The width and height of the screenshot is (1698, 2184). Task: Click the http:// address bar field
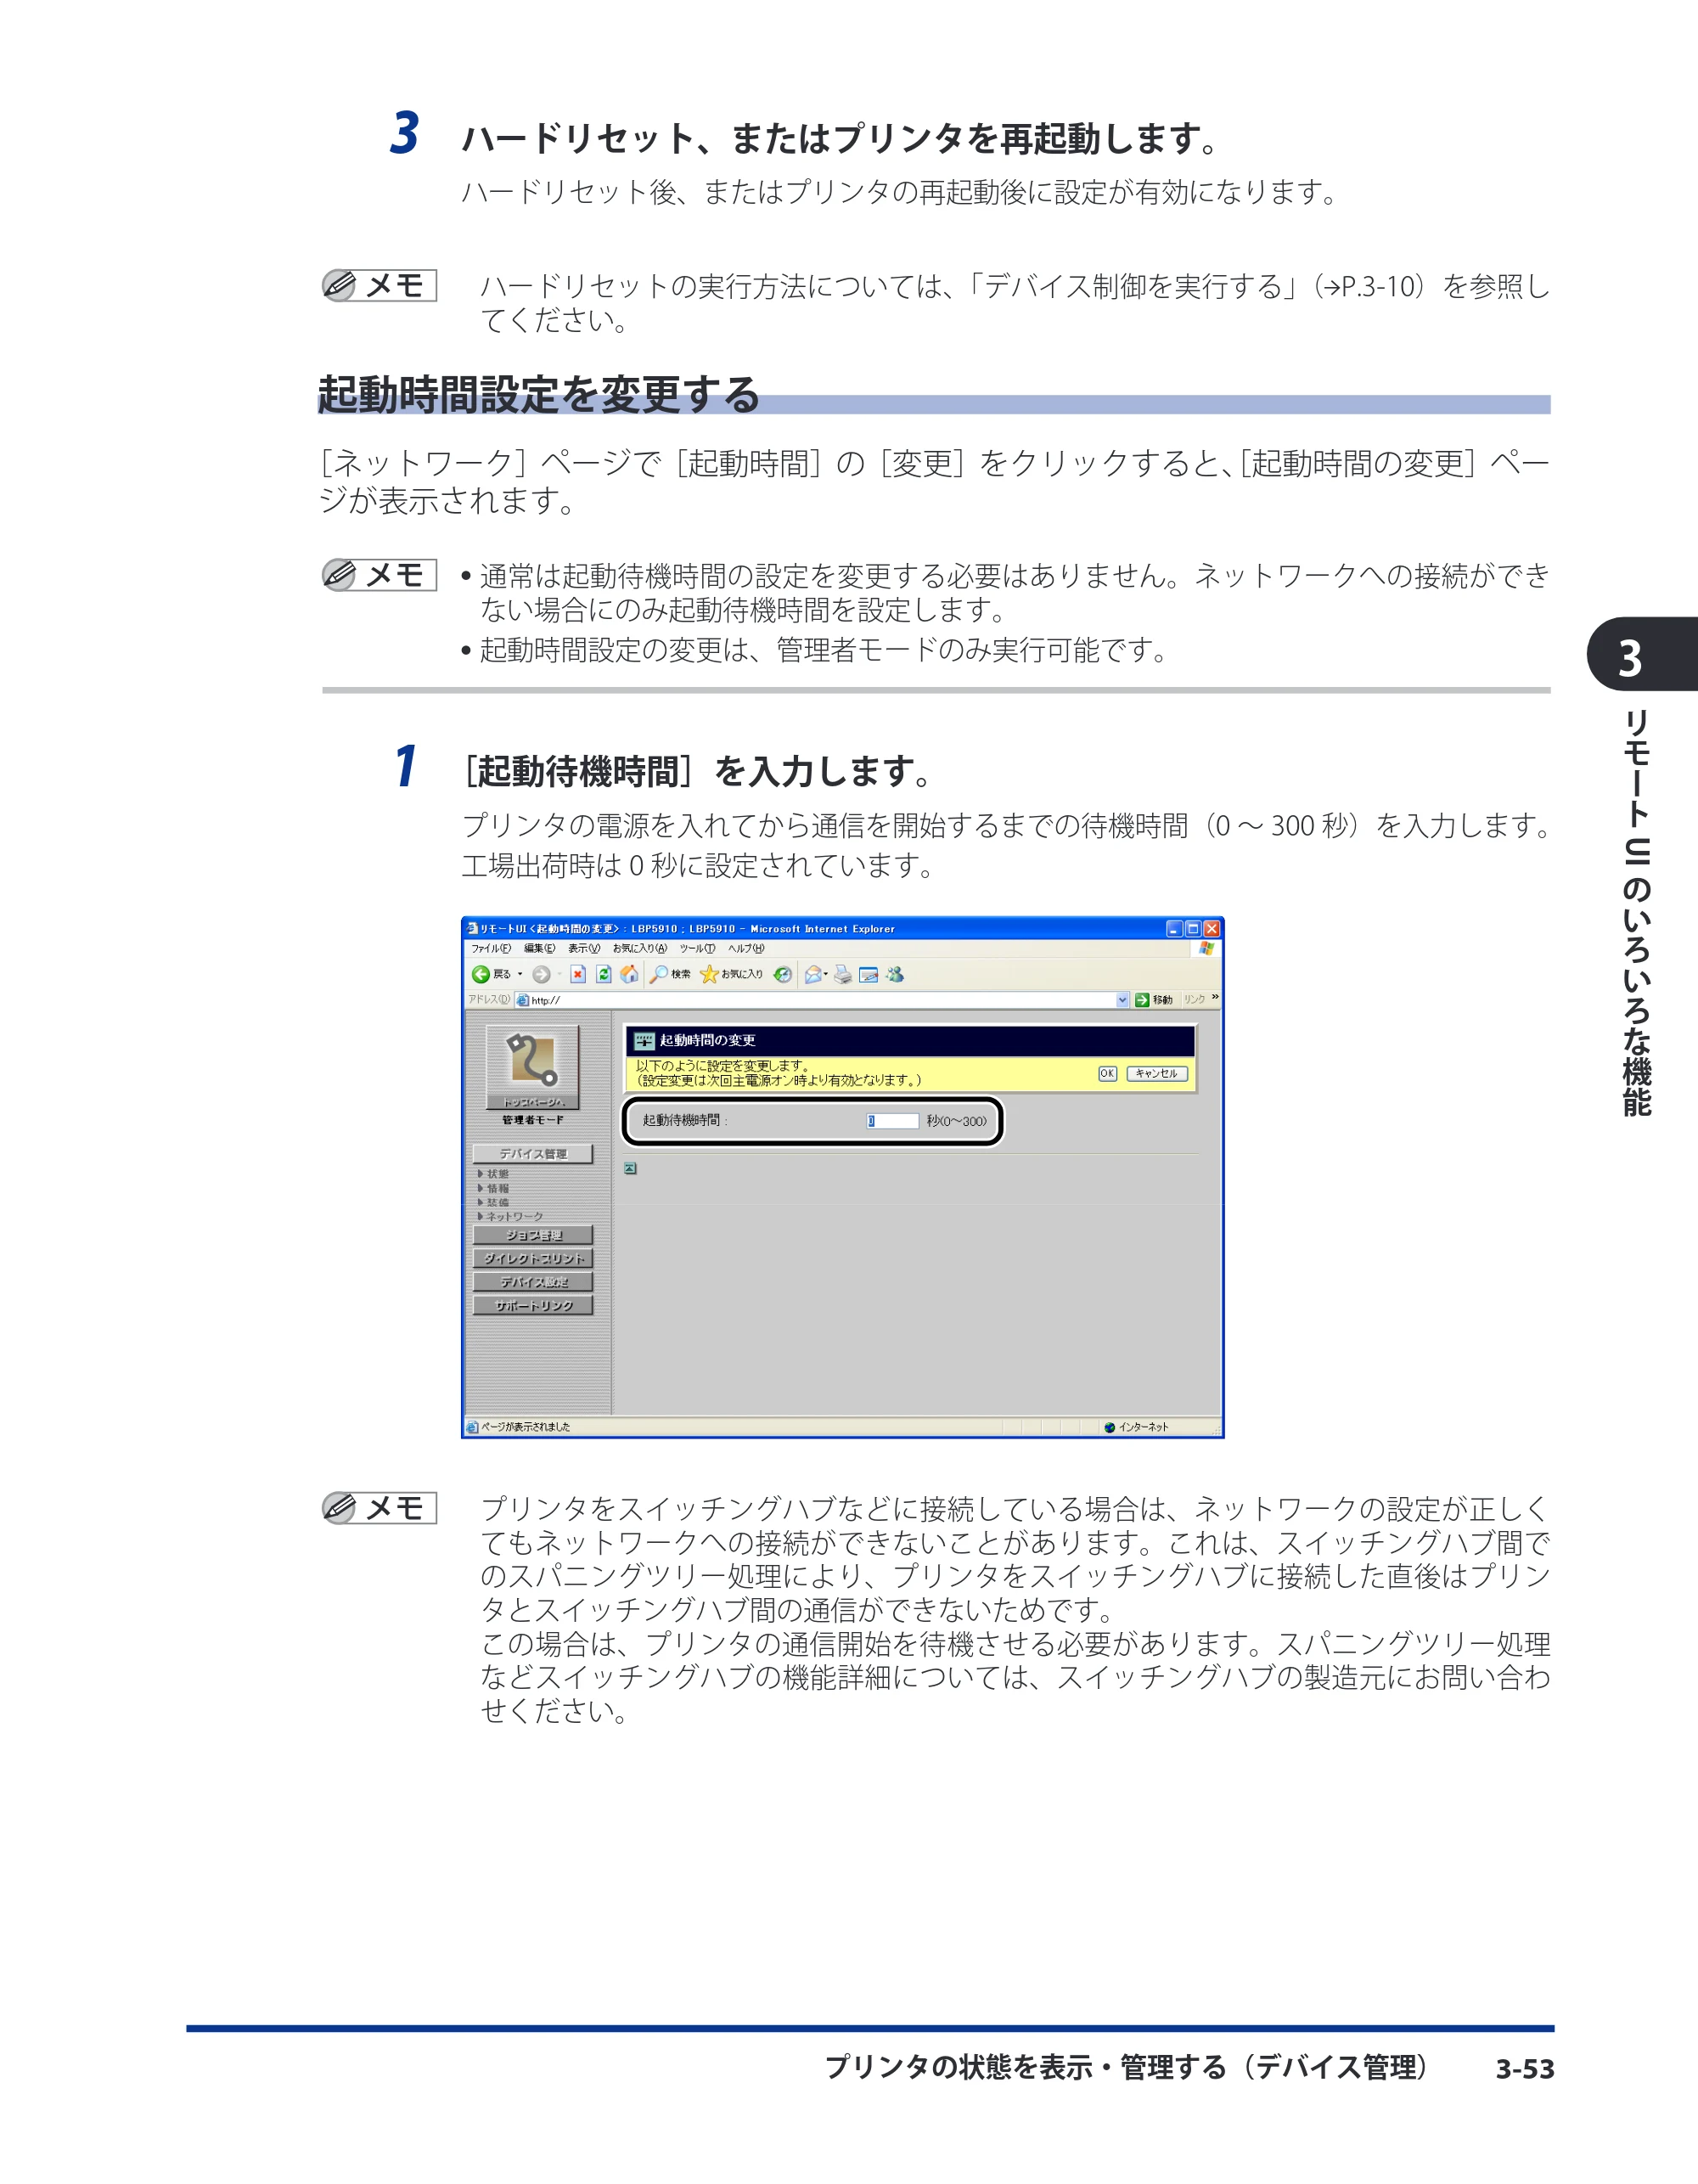822,1000
